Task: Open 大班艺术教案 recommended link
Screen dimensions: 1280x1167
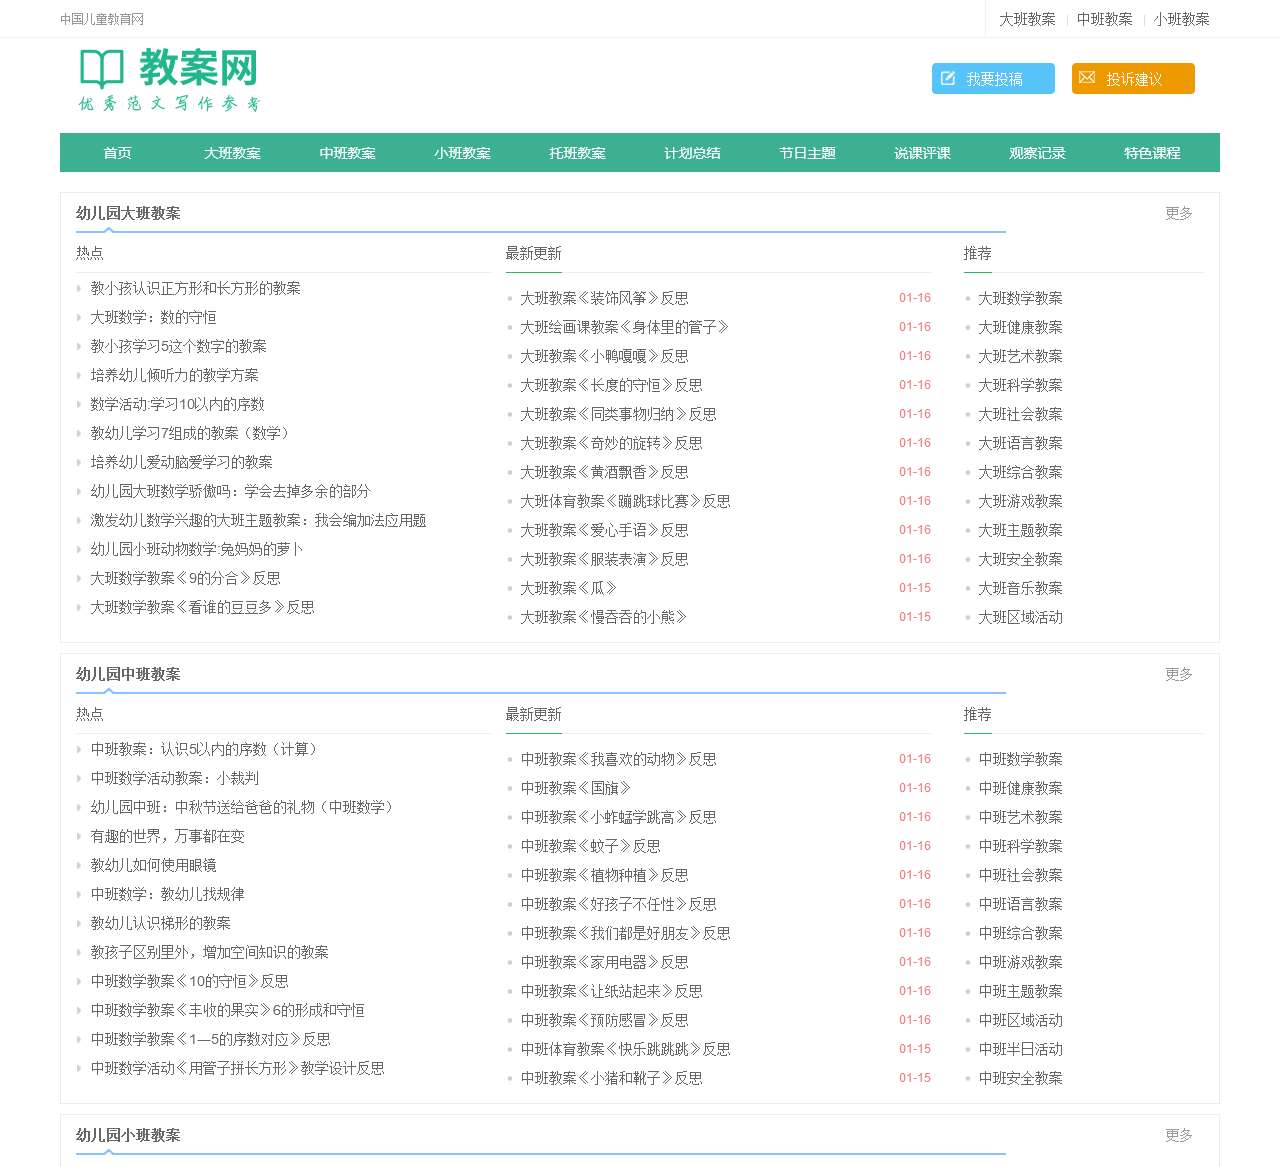Action: click(1020, 356)
